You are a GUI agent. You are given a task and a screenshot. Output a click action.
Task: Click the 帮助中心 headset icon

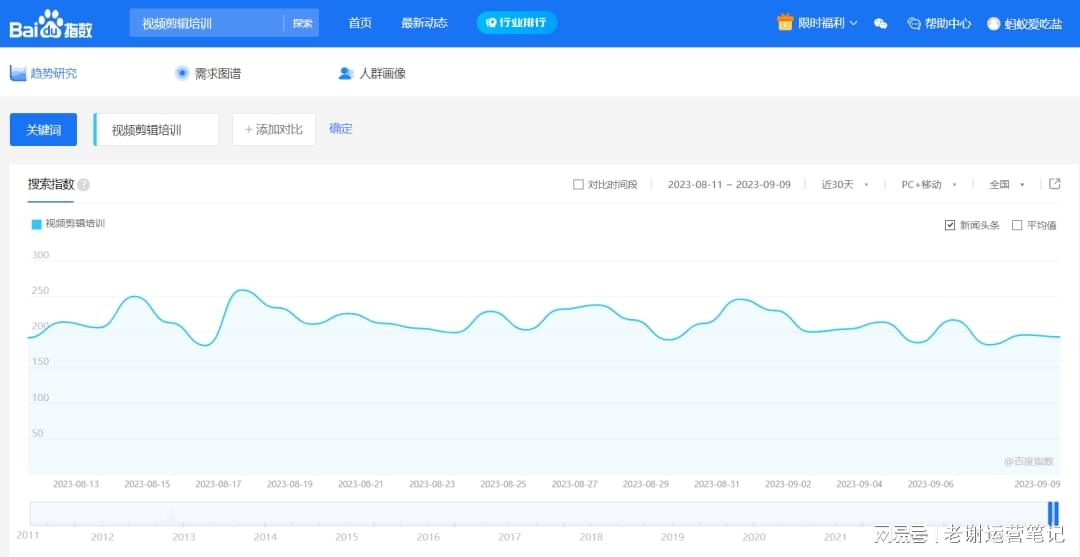click(x=913, y=23)
